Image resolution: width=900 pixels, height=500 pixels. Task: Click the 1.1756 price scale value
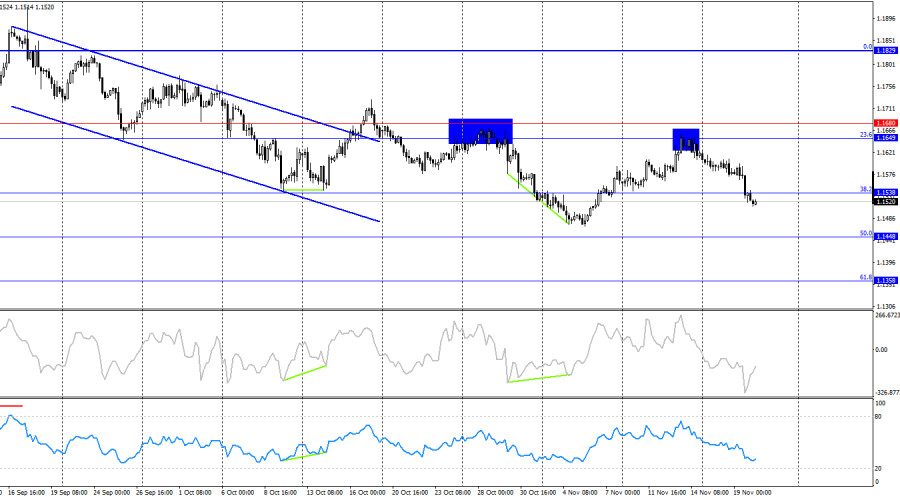tap(886, 87)
